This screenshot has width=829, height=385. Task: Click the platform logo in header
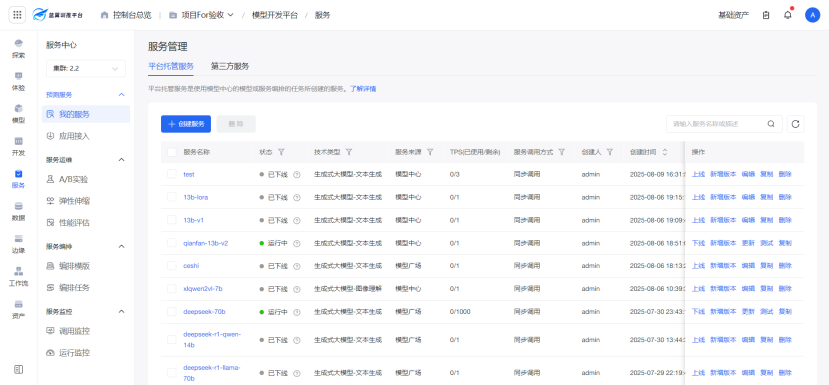(58, 15)
